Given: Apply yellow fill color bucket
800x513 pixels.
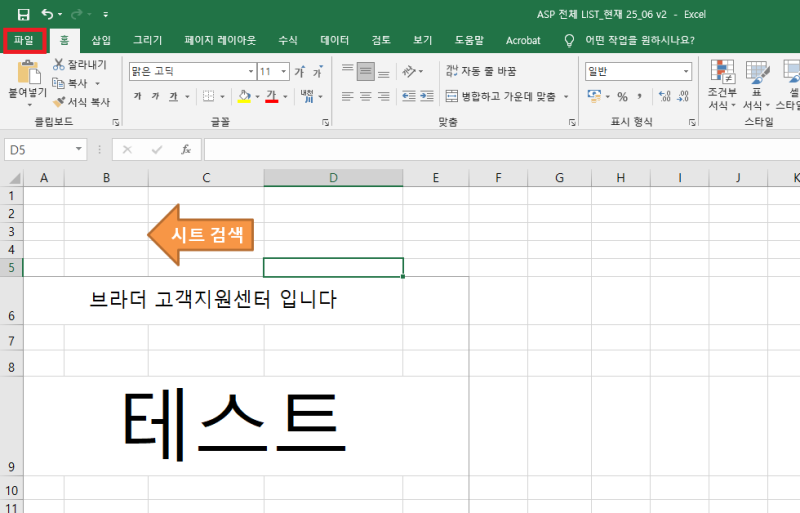Looking at the screenshot, I should (244, 96).
